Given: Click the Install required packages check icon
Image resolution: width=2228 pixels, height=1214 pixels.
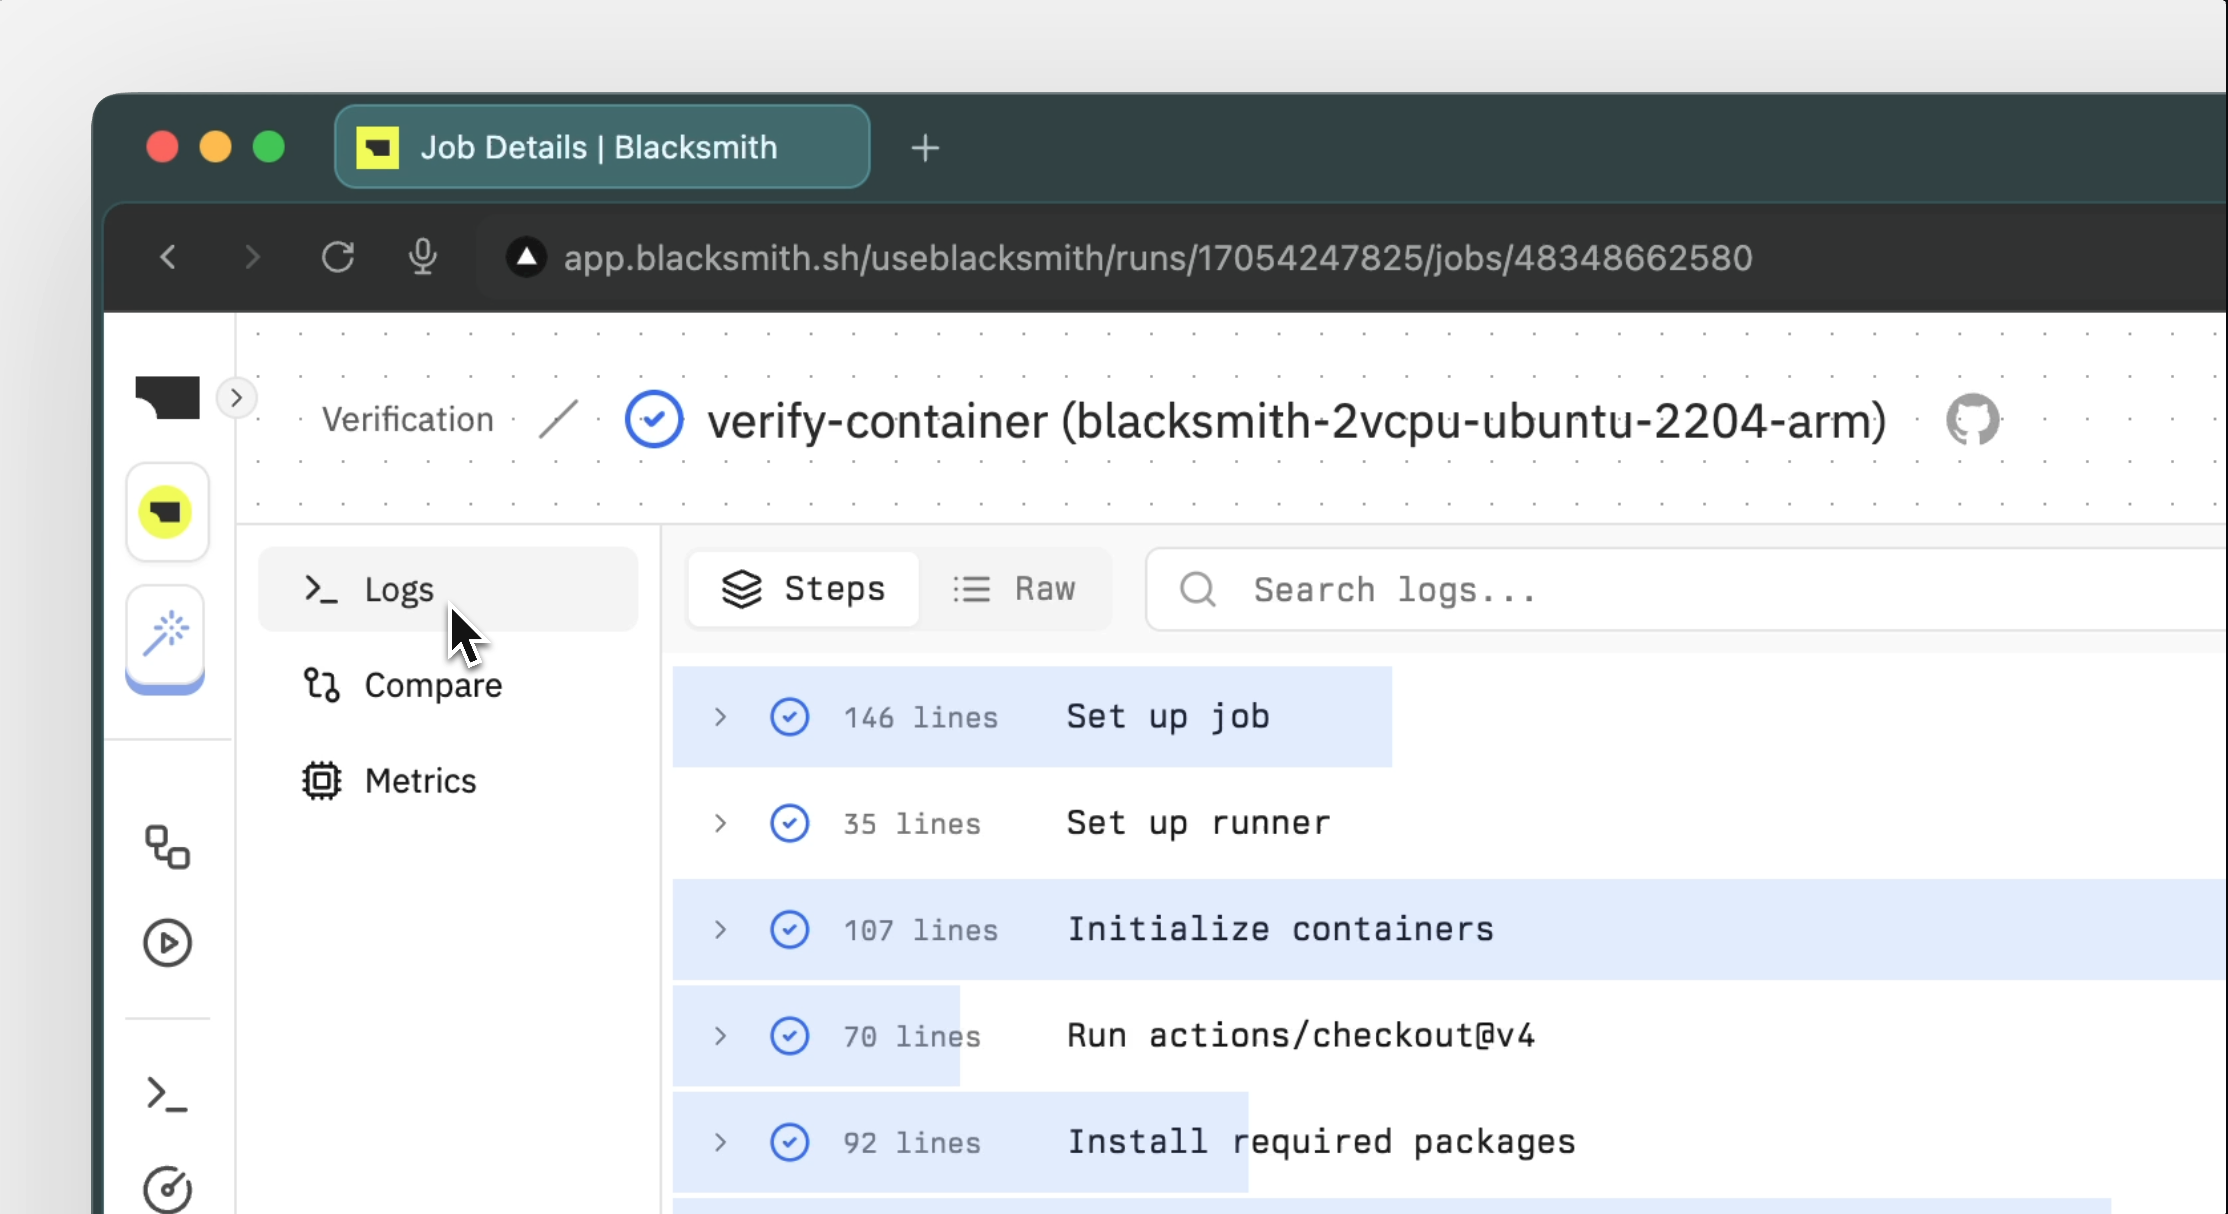Looking at the screenshot, I should pos(789,1142).
